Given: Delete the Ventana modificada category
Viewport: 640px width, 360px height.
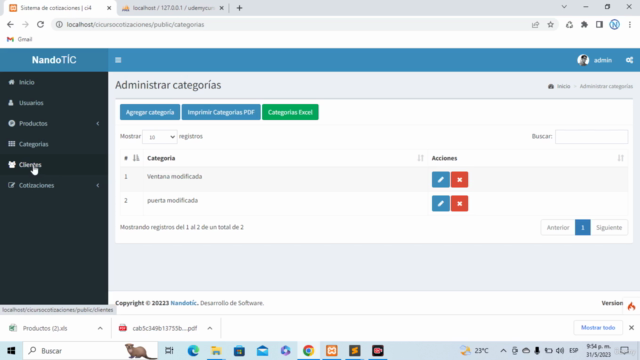Looking at the screenshot, I should pos(459,180).
